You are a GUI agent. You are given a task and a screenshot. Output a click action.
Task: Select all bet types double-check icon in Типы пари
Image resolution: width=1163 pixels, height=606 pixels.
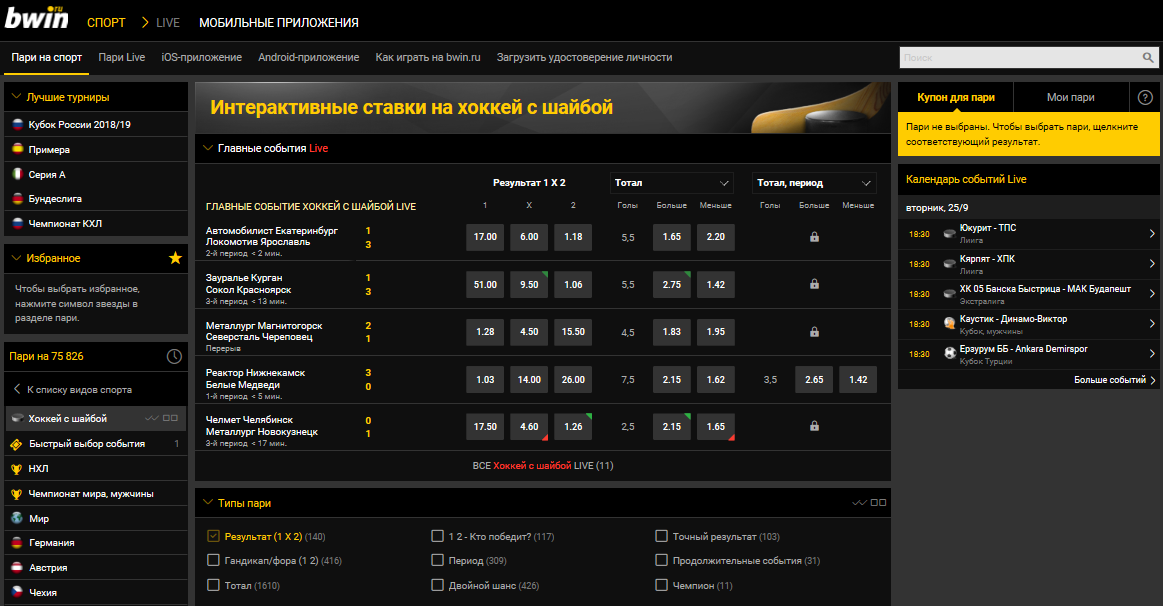(860, 503)
